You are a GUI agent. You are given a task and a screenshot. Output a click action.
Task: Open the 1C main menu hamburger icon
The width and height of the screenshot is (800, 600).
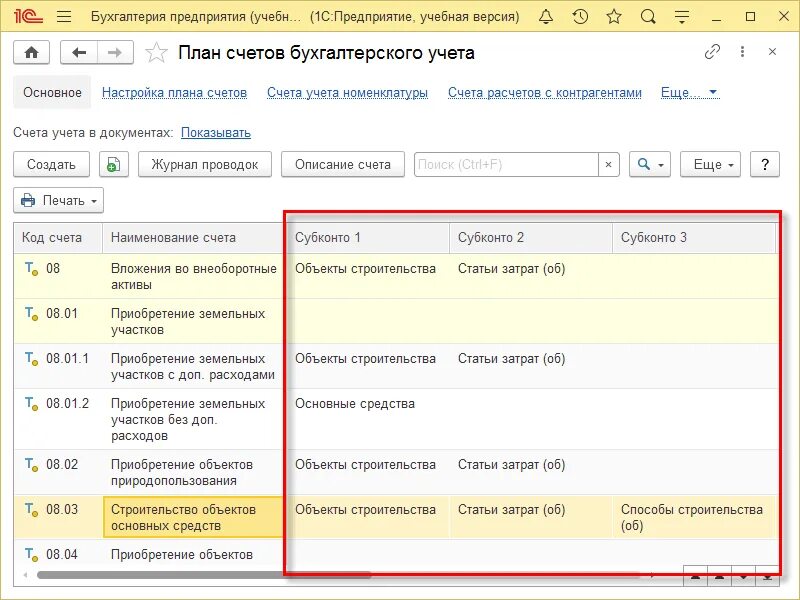[64, 17]
